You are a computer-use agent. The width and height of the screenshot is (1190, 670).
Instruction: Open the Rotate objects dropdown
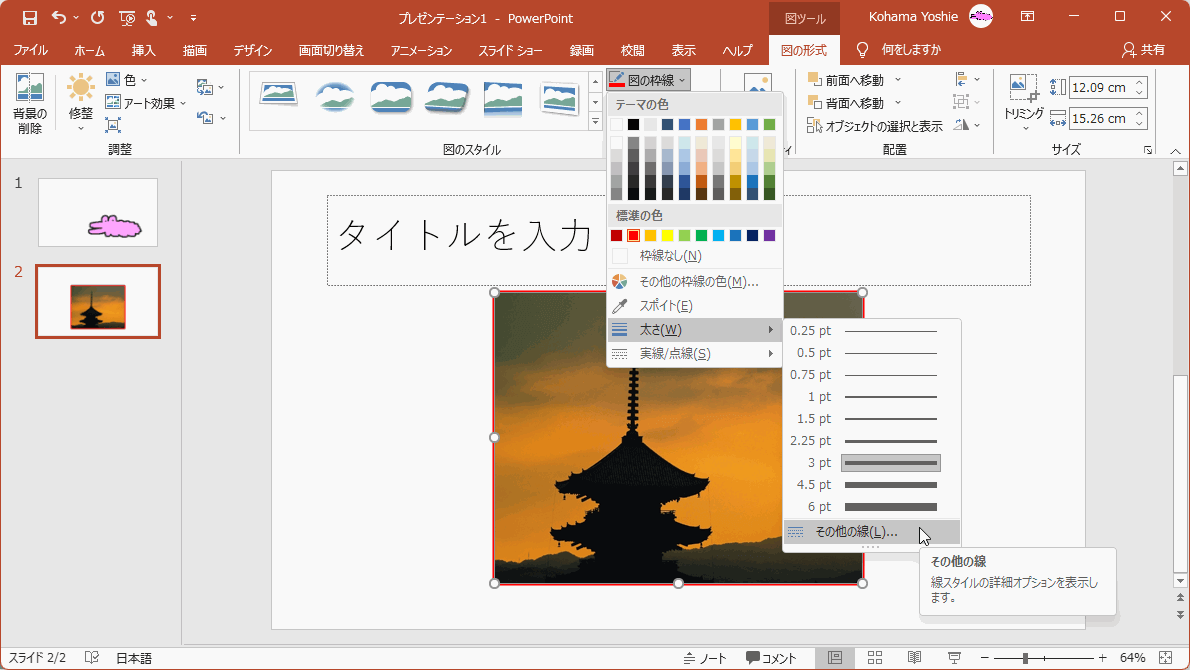[x=967, y=125]
